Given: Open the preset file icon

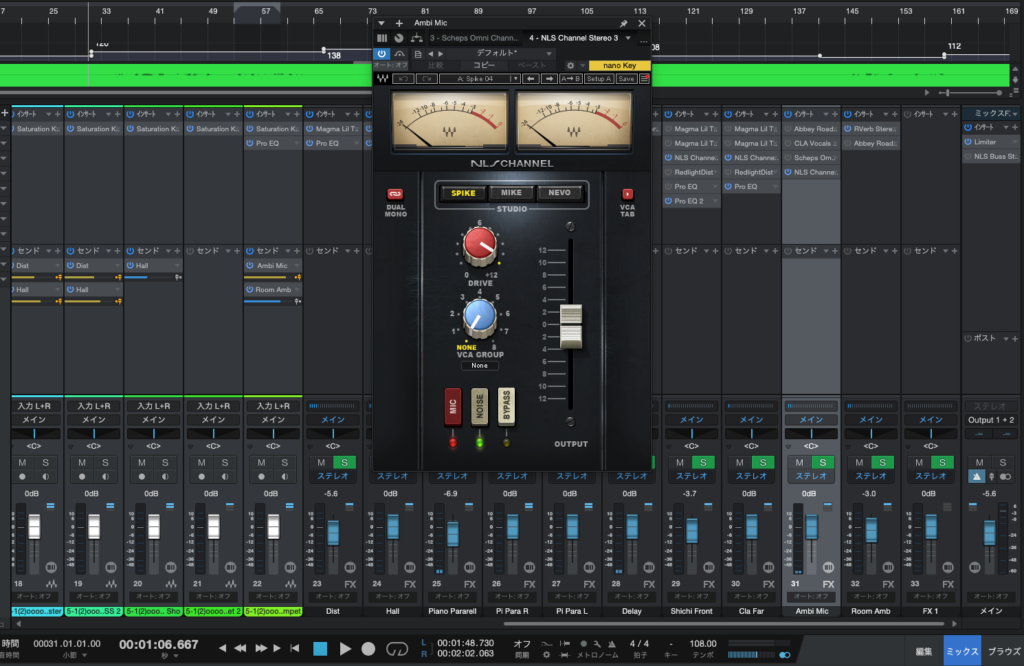Looking at the screenshot, I should [418, 54].
